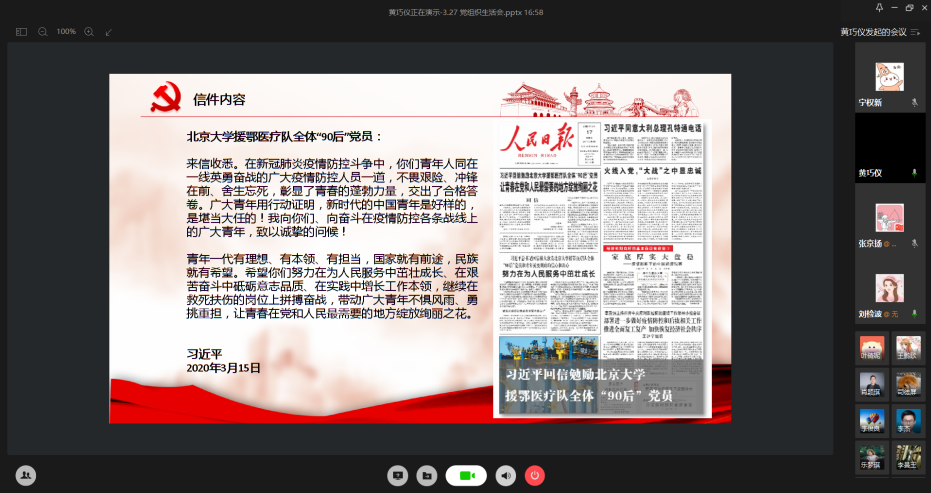Viewport: 931px width, 493px height.
Task: Toggle the thumbnail sidebar layout icon
Action: tap(21, 32)
